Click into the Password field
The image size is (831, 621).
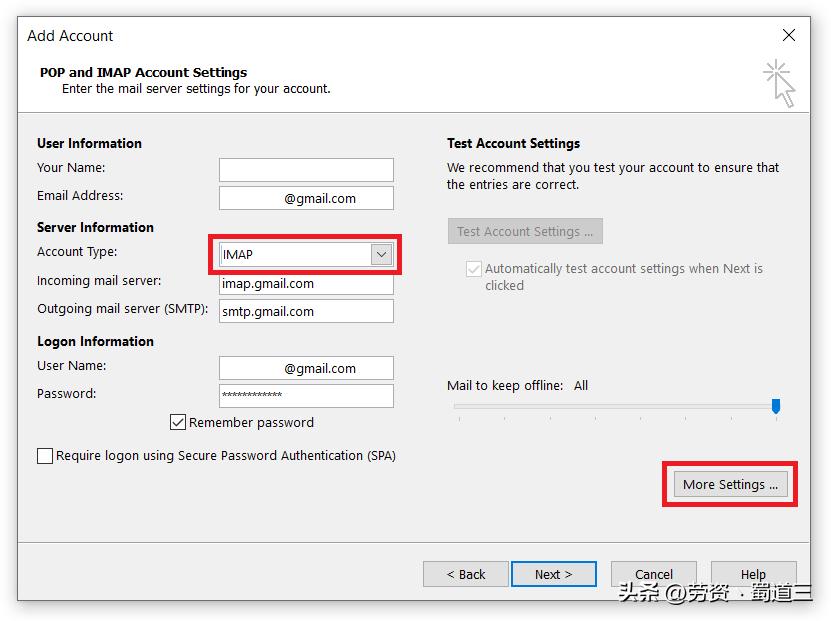[x=305, y=395]
